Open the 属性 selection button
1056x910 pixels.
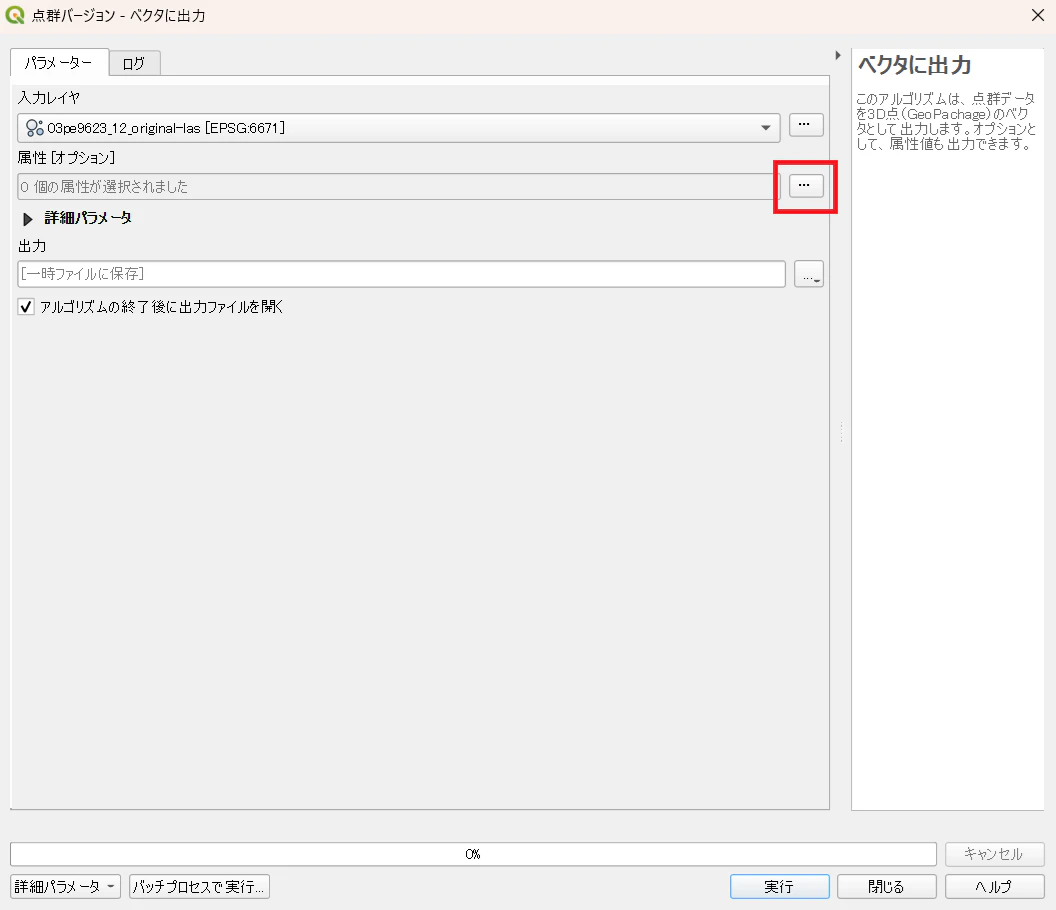tap(805, 185)
